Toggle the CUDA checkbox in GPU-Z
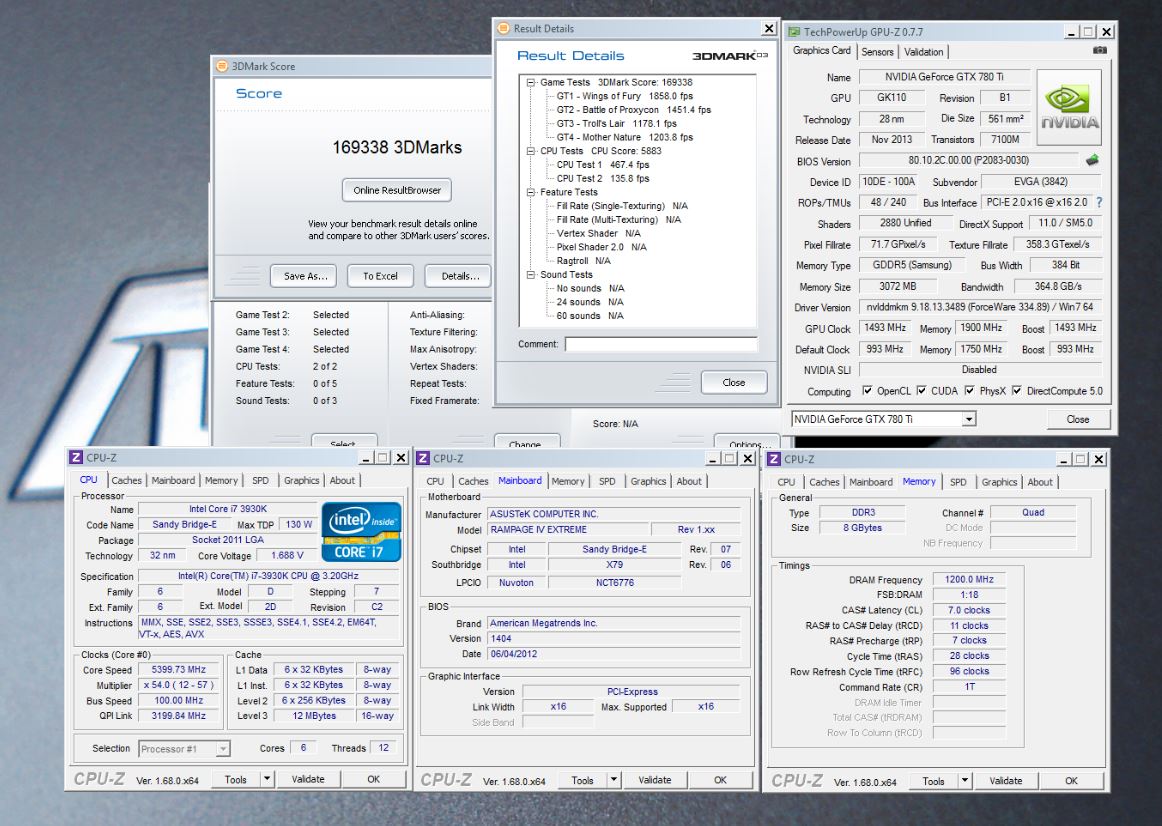Viewport: 1162px width, 826px height. coord(921,390)
